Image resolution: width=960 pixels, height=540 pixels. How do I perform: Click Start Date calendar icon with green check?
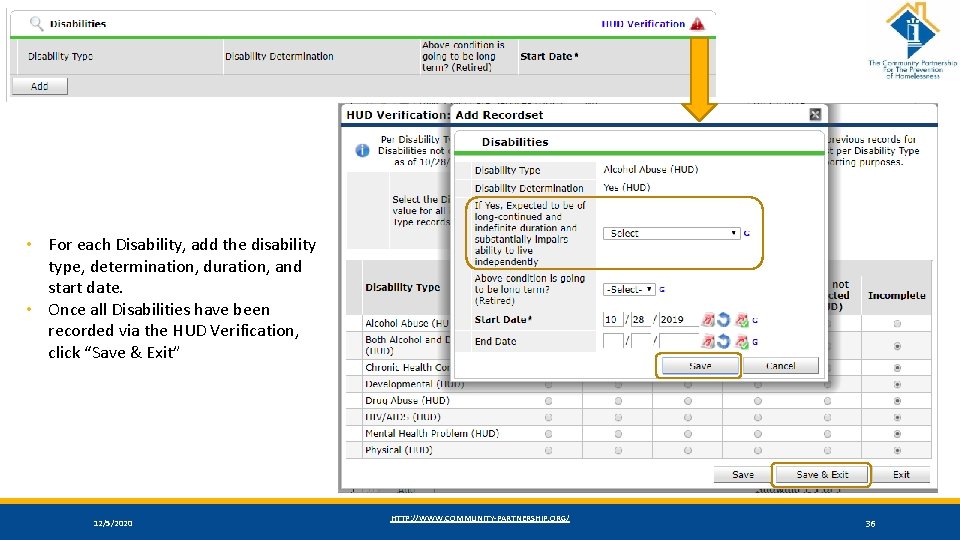741,320
